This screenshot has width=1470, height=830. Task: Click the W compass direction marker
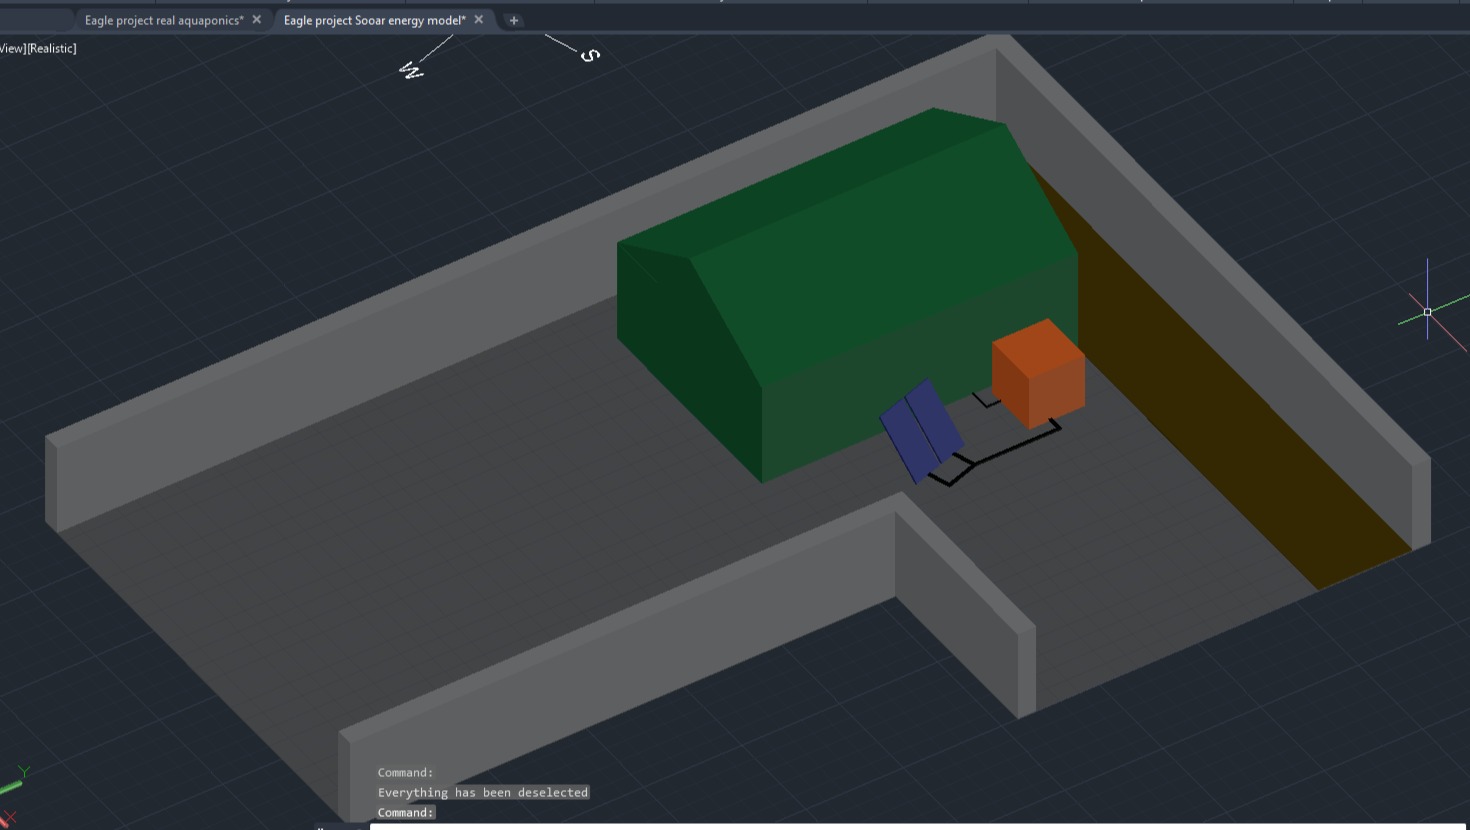[411, 71]
